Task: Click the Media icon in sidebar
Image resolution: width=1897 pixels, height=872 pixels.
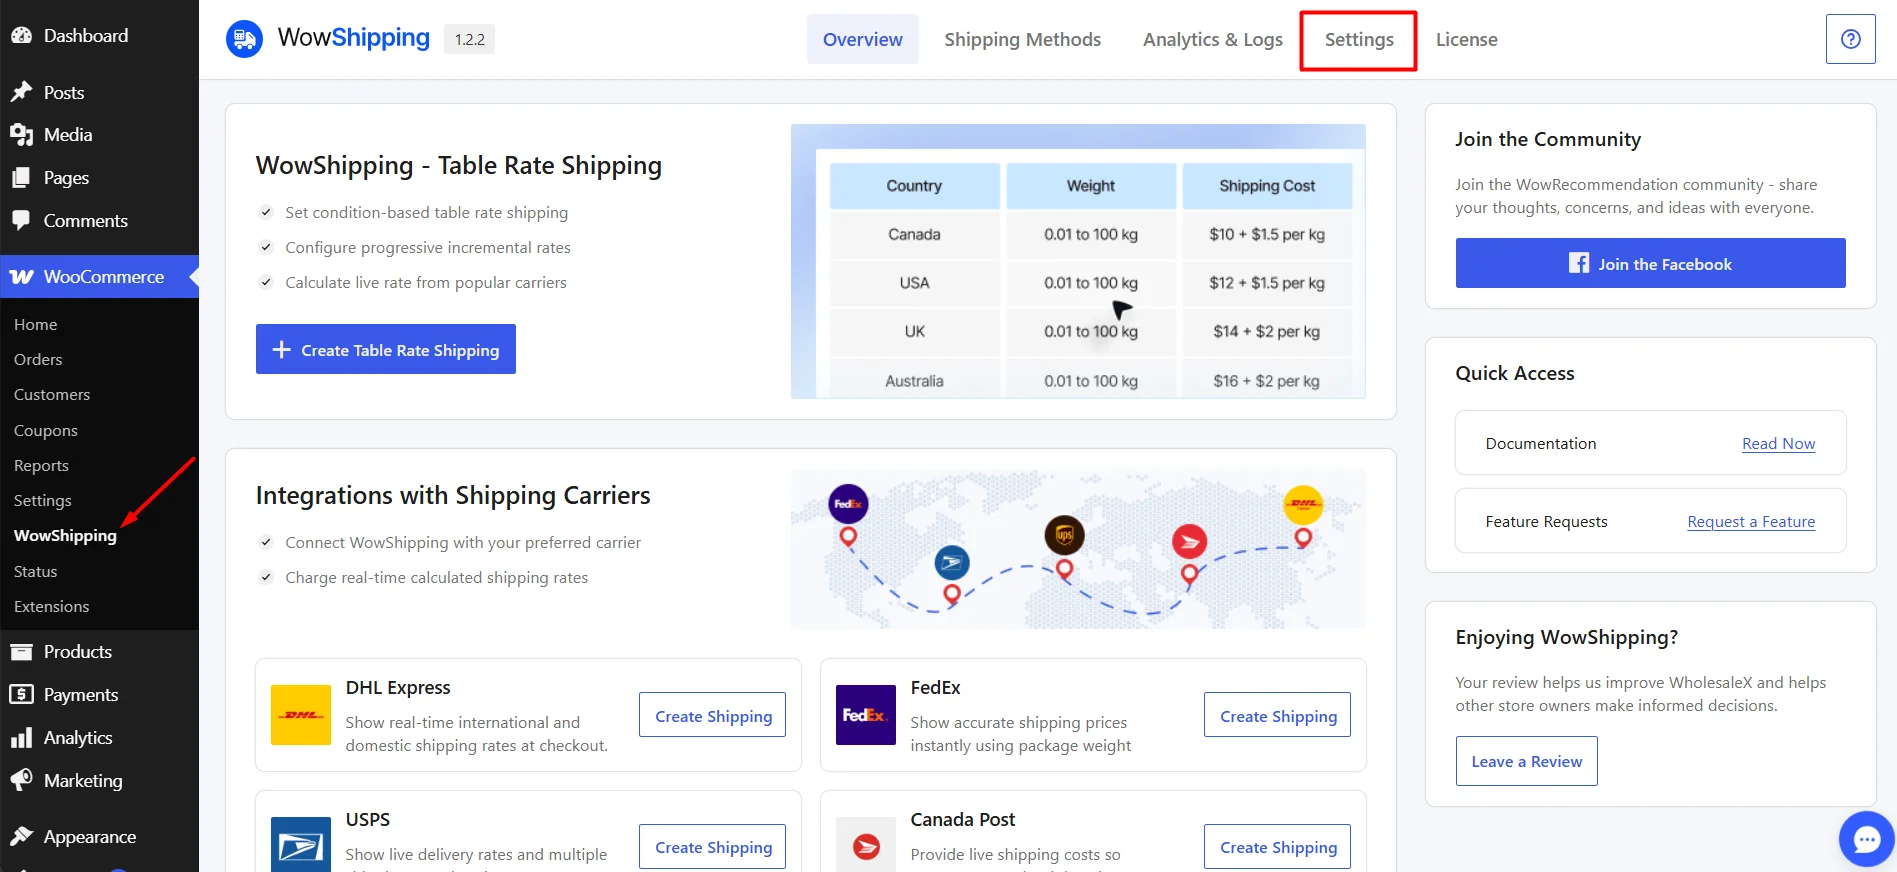Action: [x=21, y=135]
